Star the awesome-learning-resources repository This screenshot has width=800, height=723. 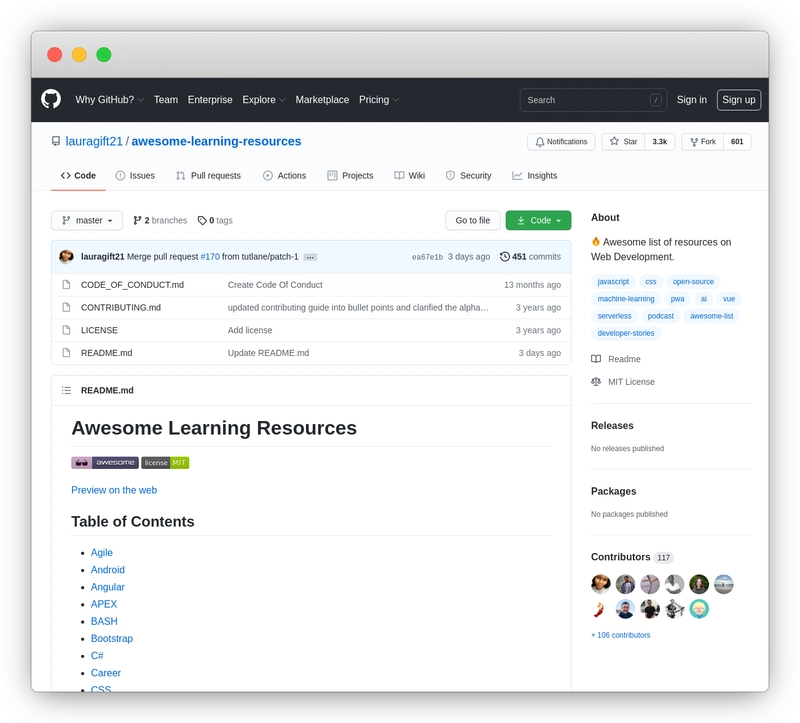(x=623, y=142)
